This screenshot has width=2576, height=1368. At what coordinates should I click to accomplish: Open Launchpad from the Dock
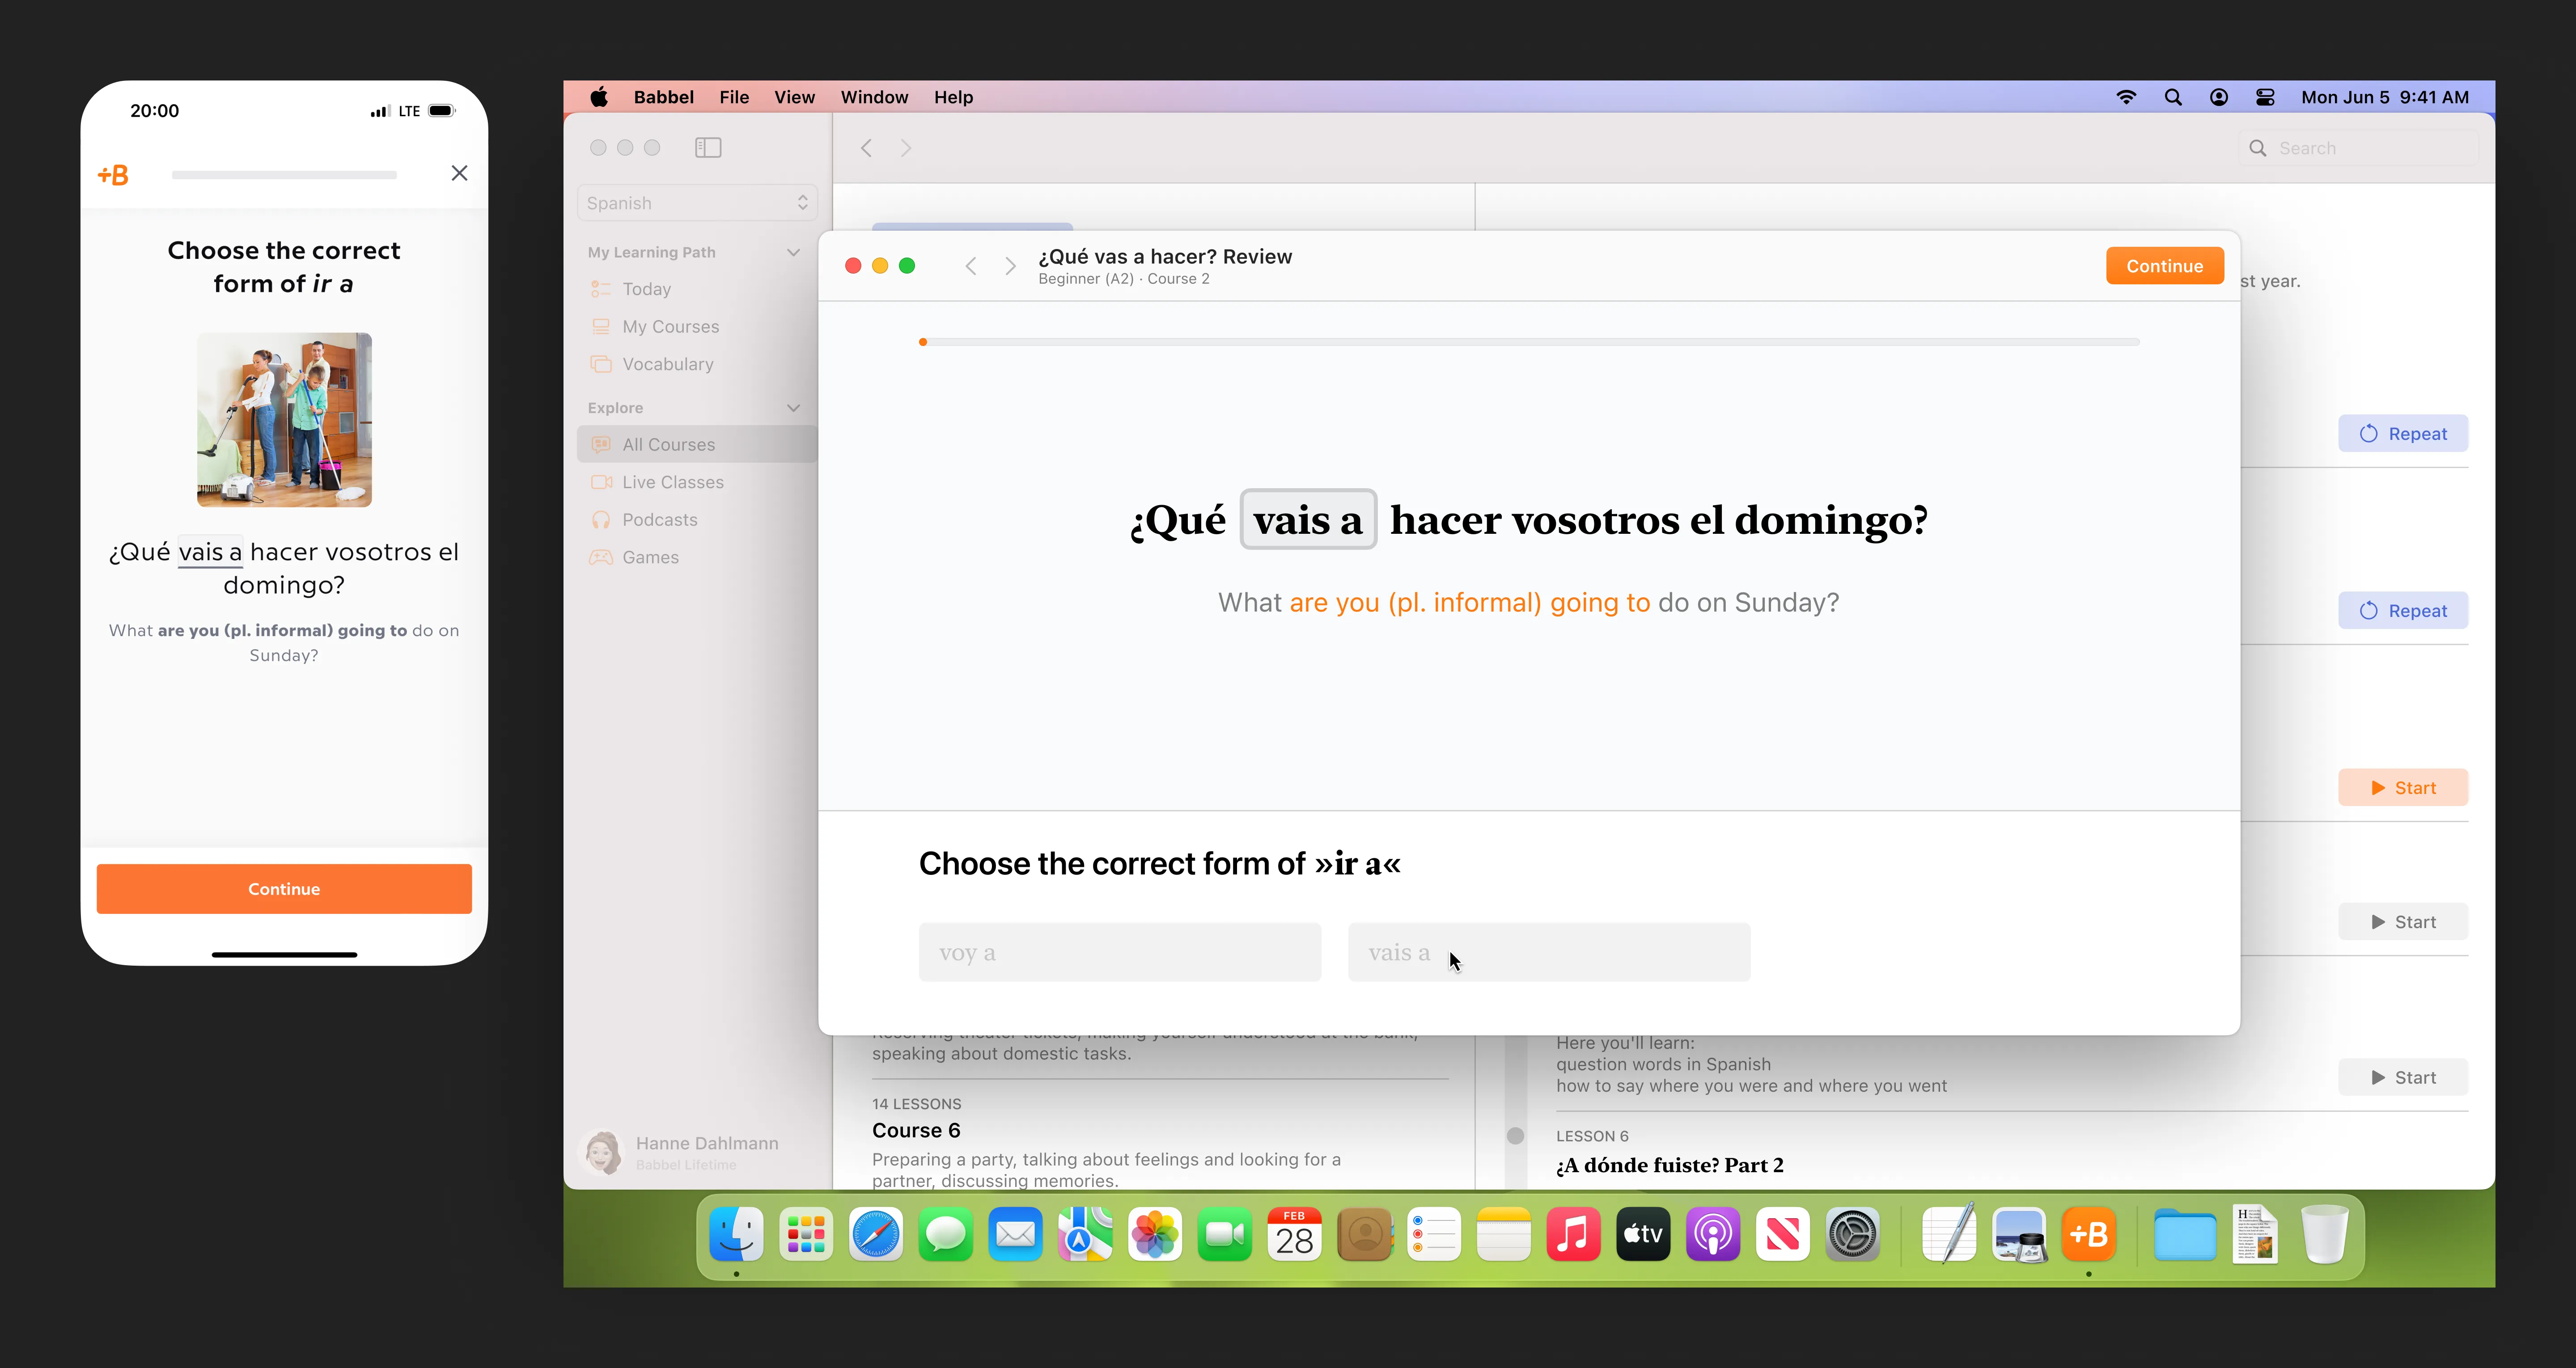(806, 1234)
